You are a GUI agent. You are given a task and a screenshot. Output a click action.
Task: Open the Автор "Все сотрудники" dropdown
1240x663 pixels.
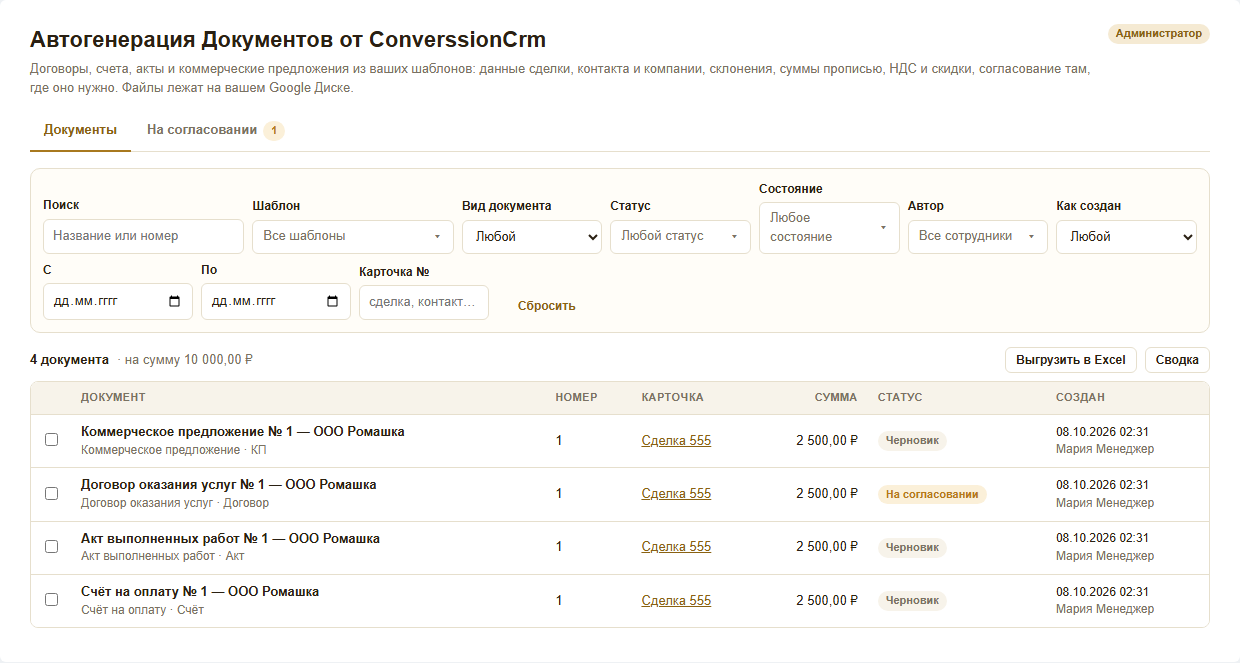978,236
